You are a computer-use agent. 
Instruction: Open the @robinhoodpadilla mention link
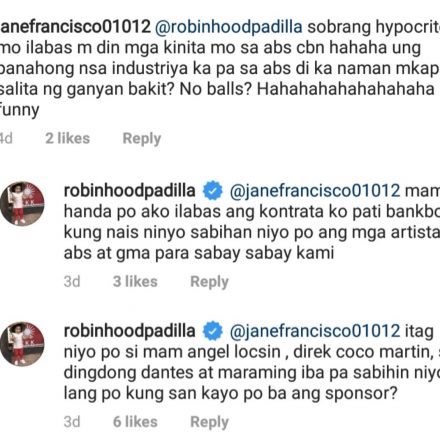[x=228, y=27]
